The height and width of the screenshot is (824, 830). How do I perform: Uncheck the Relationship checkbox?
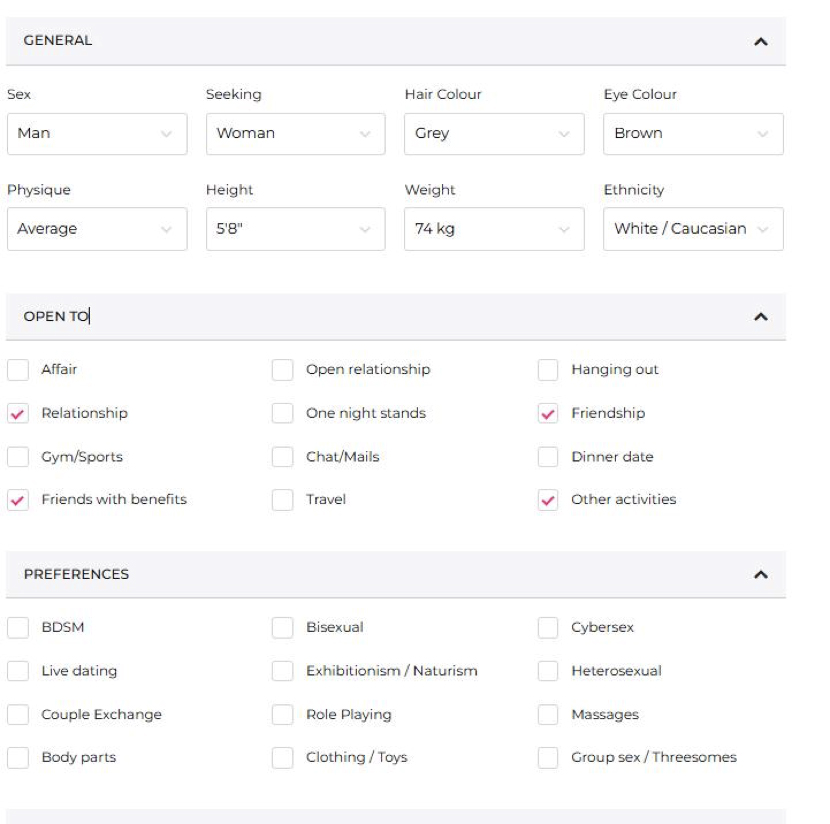18,414
